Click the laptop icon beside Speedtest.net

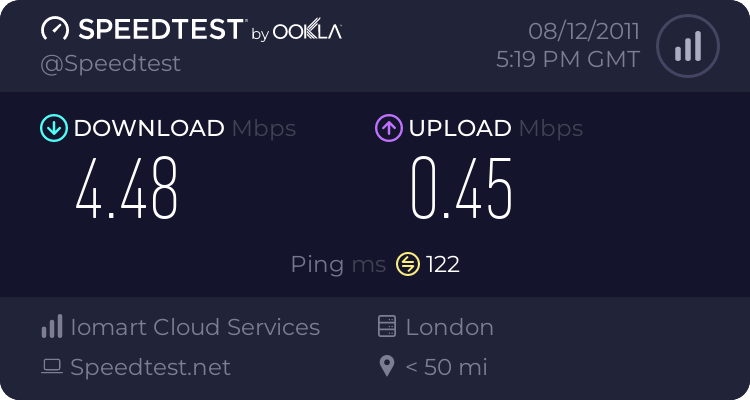(51, 367)
